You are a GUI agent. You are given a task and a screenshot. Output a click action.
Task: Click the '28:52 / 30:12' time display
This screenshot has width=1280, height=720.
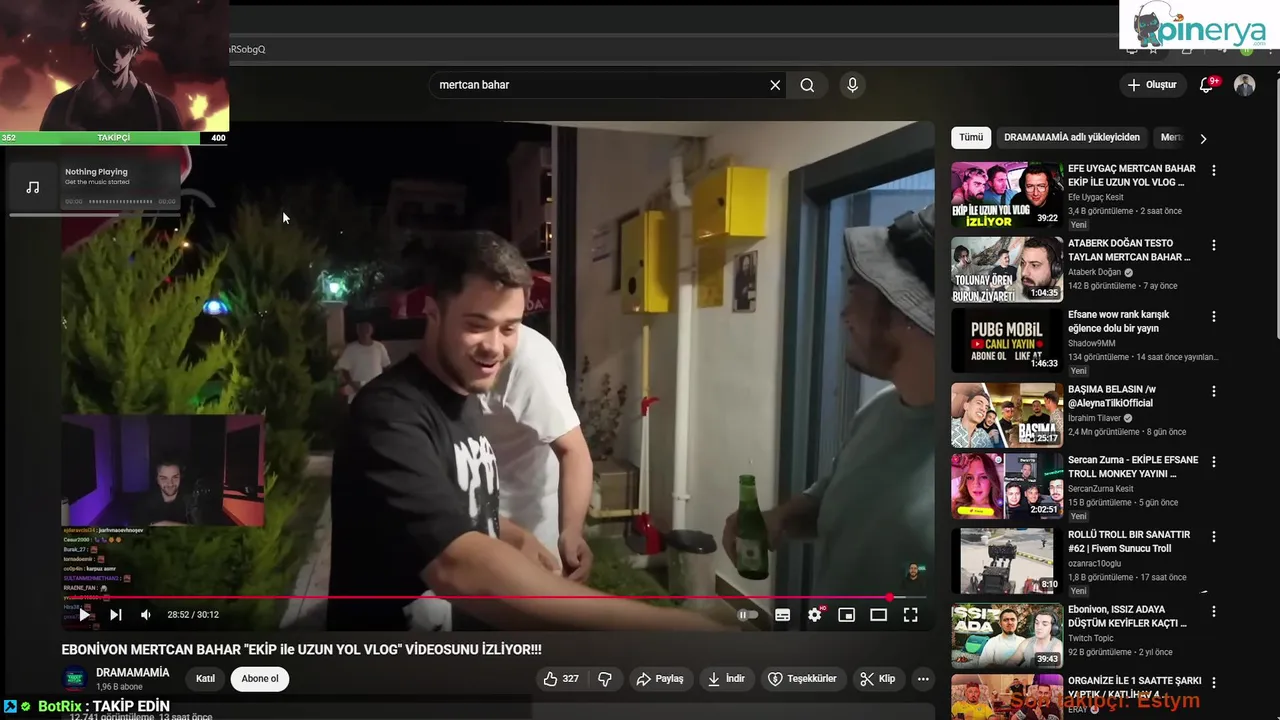193,615
